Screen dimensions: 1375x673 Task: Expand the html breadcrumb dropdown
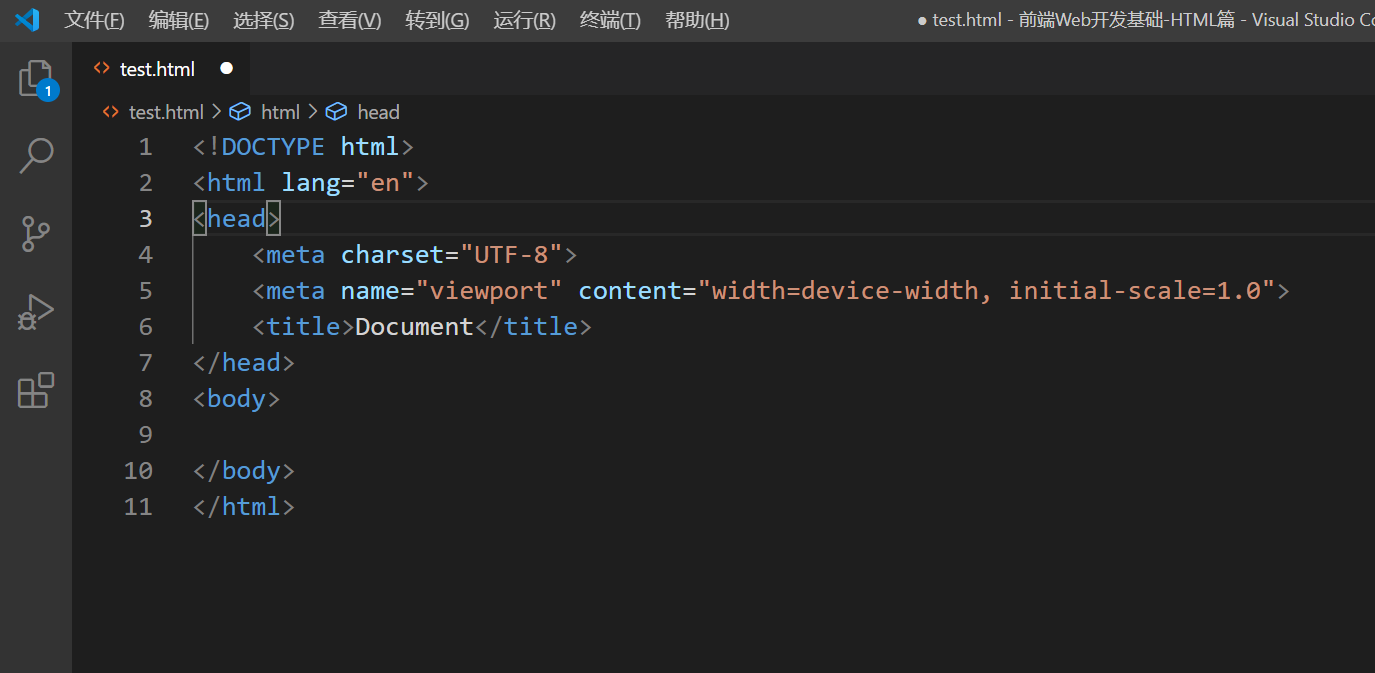(x=280, y=112)
